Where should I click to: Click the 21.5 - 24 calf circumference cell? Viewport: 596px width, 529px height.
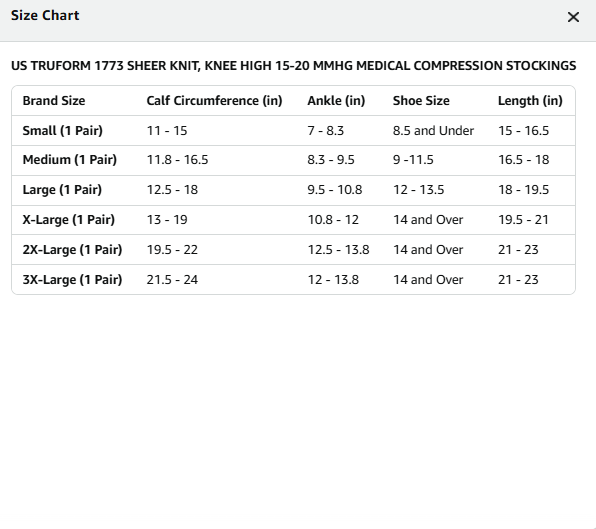click(x=172, y=280)
